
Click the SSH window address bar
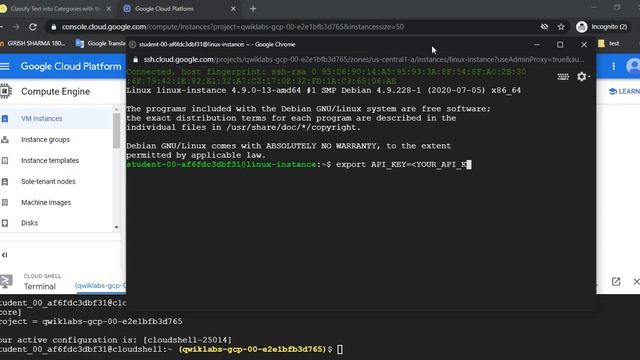[363, 60]
